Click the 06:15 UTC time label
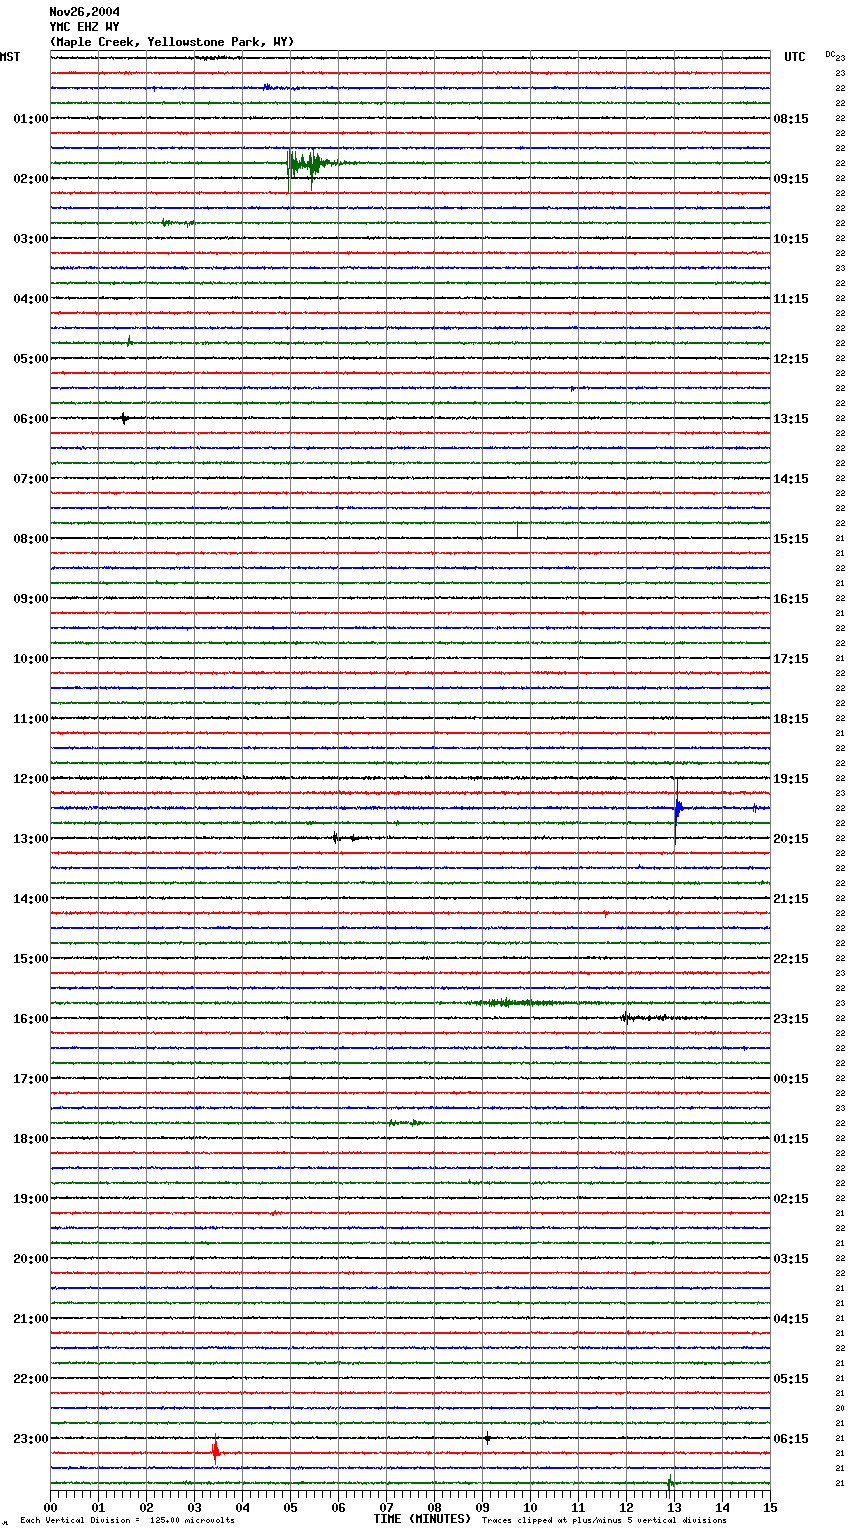Screen dimensions: 850x1534 (x=791, y=1439)
